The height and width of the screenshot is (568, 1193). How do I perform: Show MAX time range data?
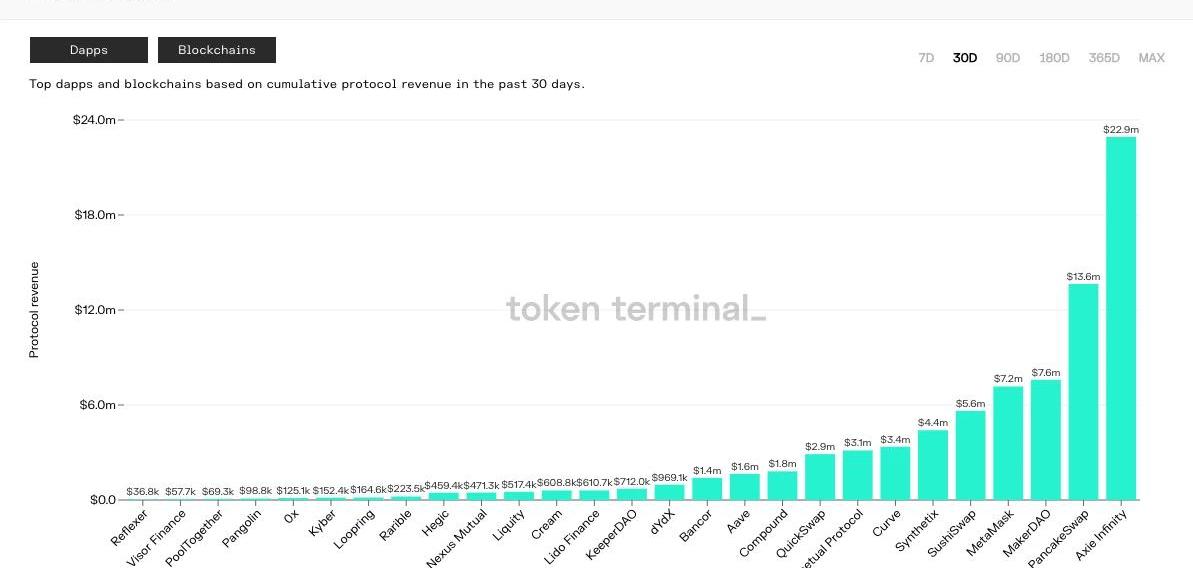[1151, 58]
